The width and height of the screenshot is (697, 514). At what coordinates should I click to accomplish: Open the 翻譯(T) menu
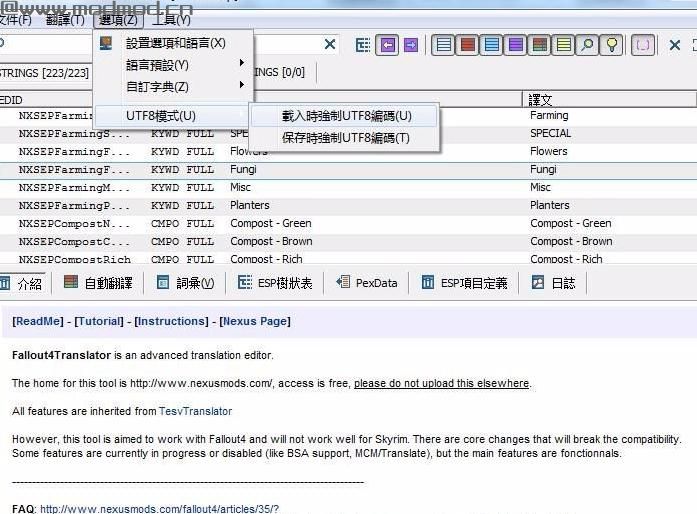click(x=65, y=20)
